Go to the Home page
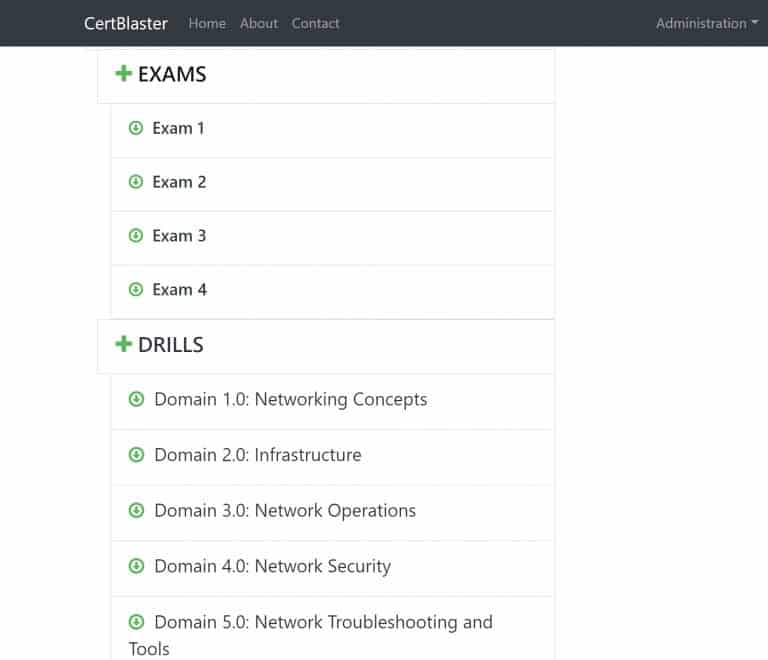The width and height of the screenshot is (768, 660). point(207,23)
